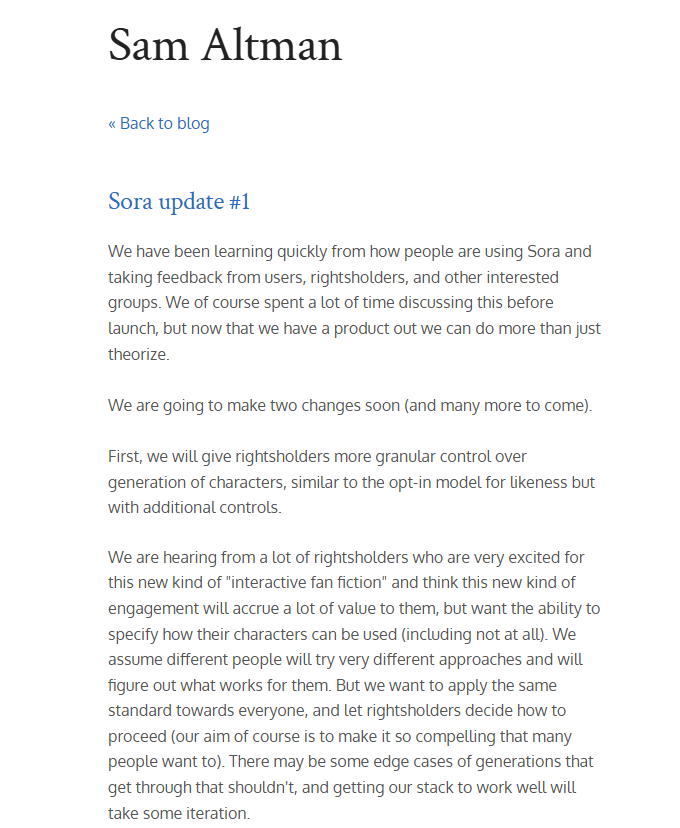Click "#1" in the post heading
The width and height of the screenshot is (680, 828).
pos(239,202)
